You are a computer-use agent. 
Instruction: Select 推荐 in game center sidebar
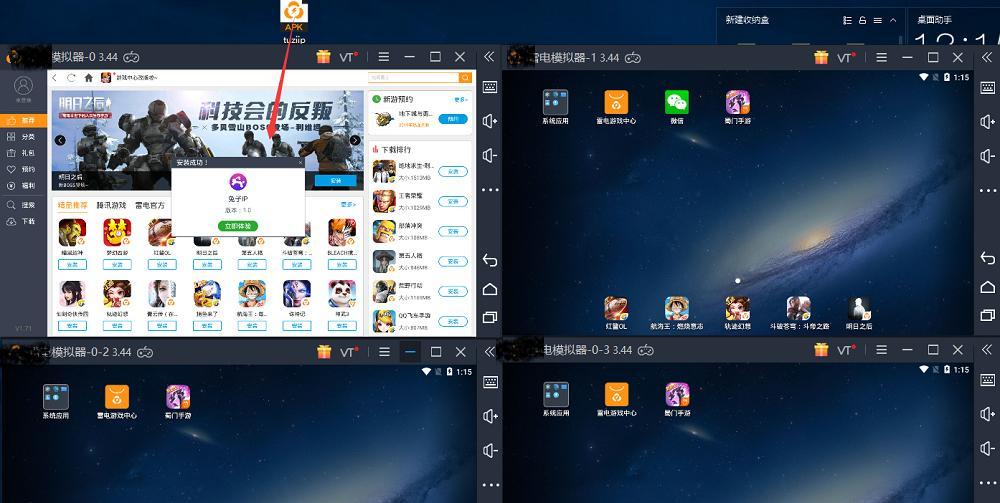pyautogui.click(x=24, y=120)
